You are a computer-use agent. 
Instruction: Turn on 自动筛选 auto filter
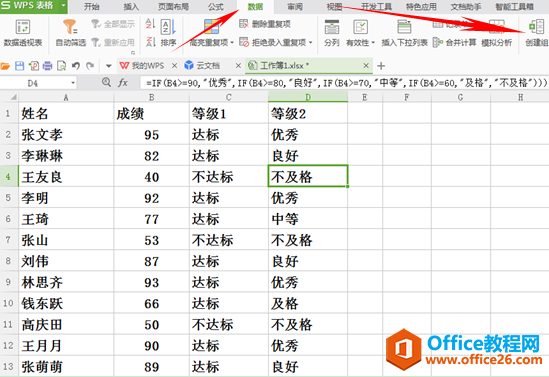pos(71,34)
